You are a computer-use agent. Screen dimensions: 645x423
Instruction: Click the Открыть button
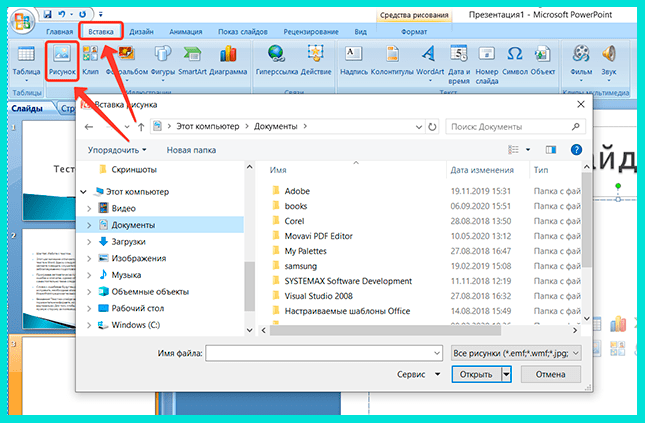pos(476,374)
